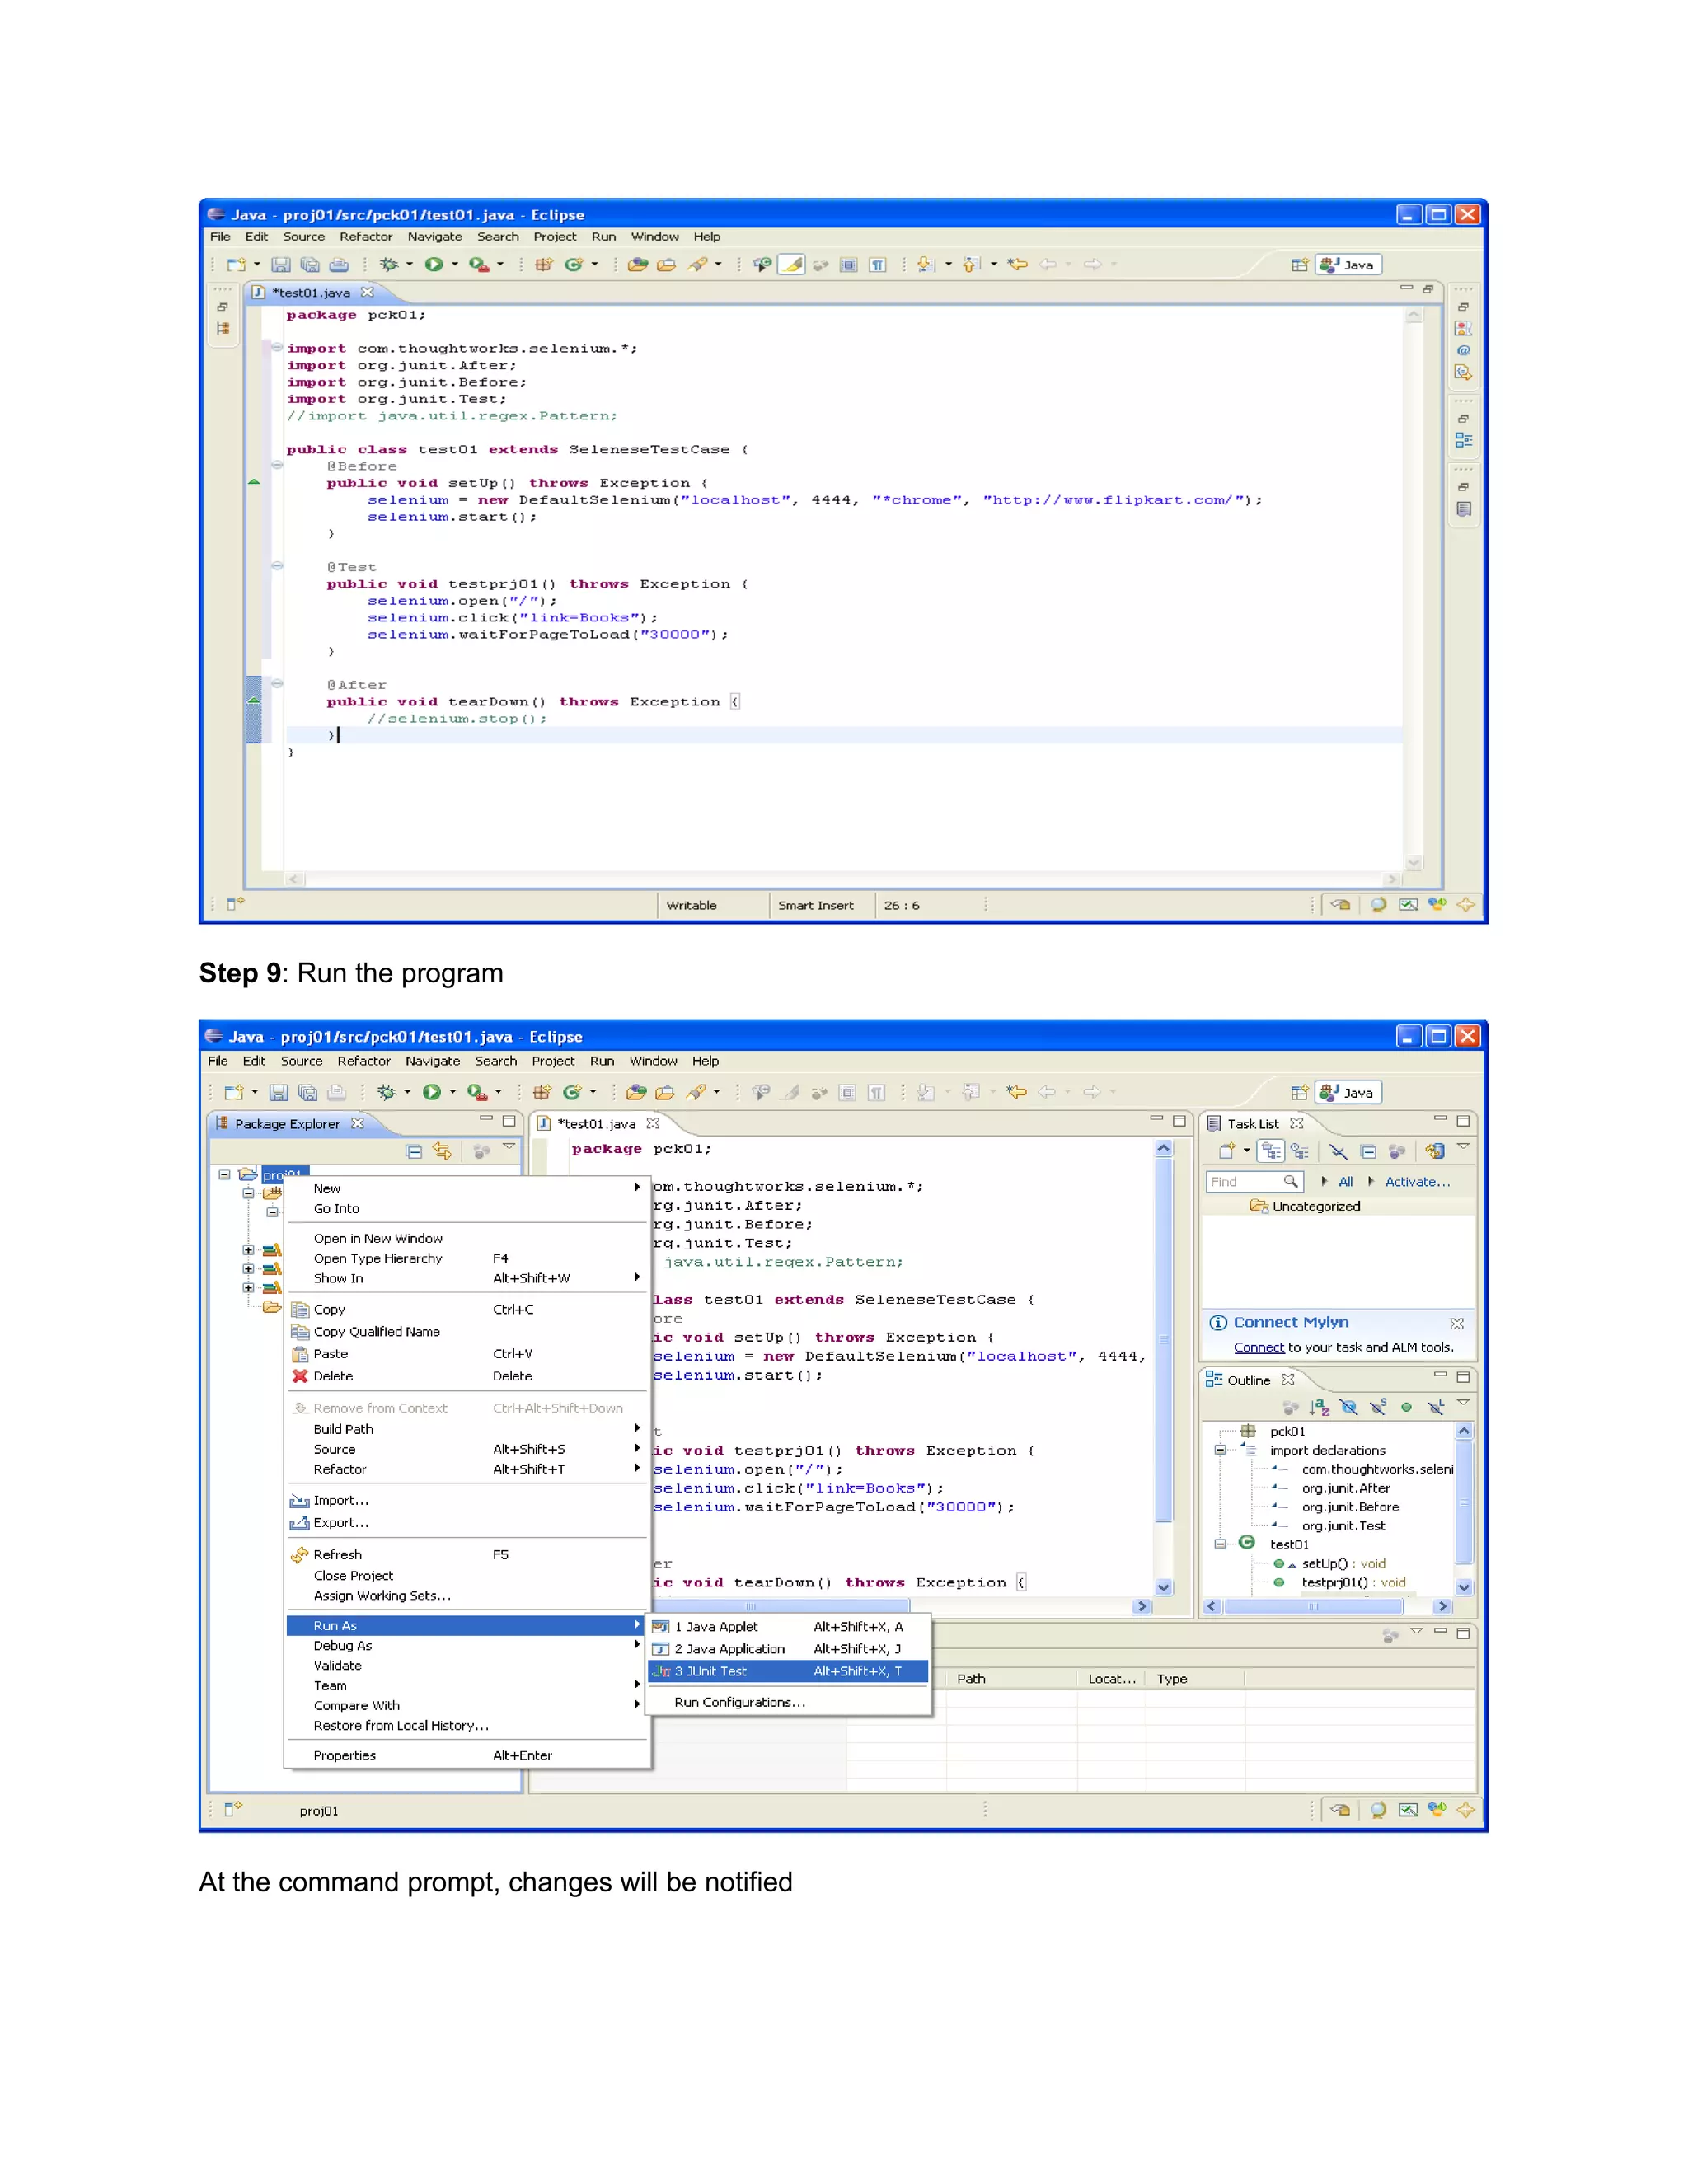Click Connect link in Connect Mylyn panel
The width and height of the screenshot is (1688, 2184).
pos(1259,1348)
